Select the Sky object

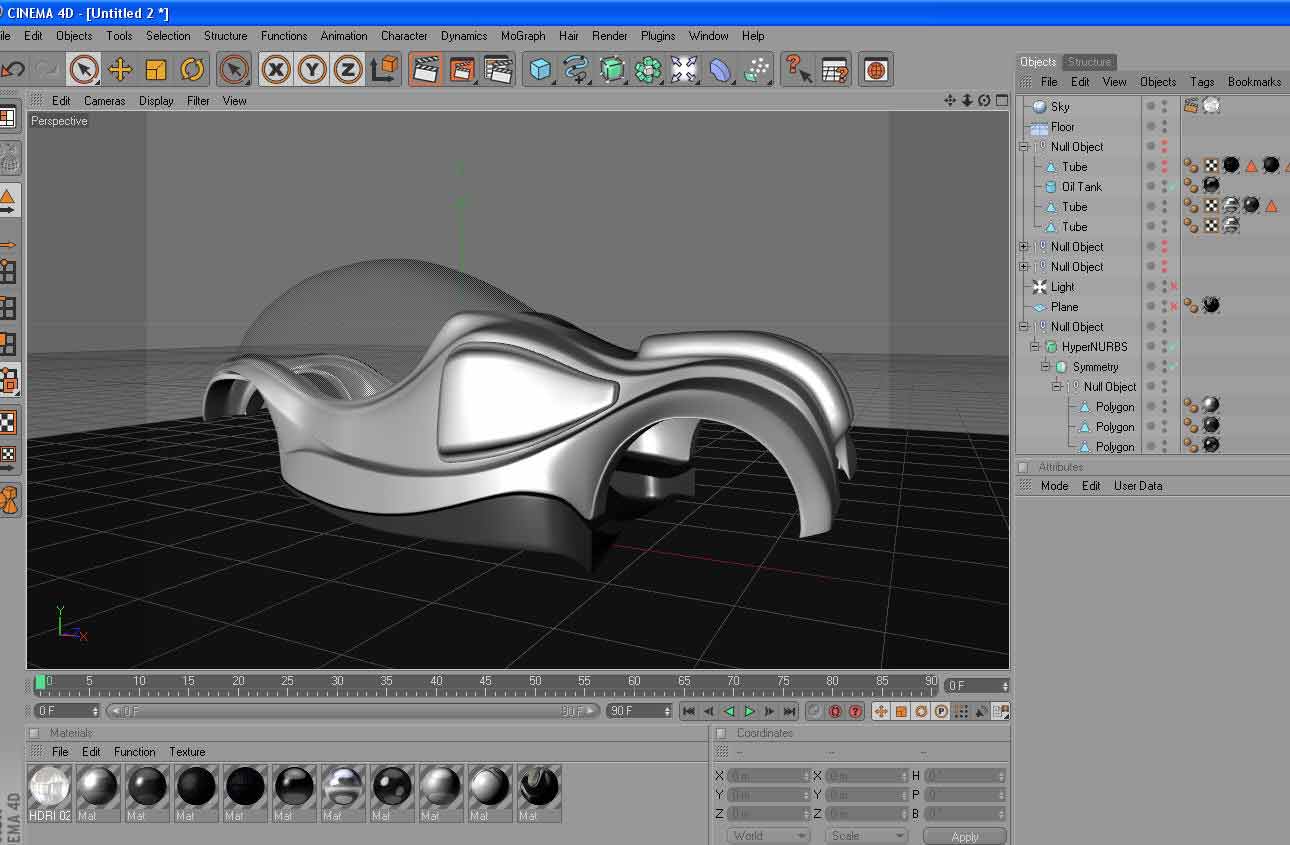pos(1060,107)
